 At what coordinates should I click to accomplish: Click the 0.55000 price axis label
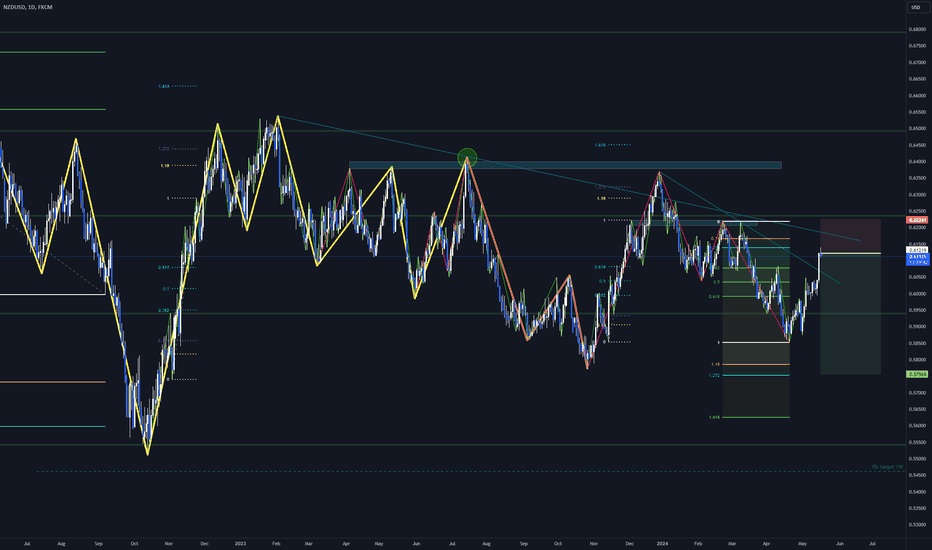tap(917, 459)
